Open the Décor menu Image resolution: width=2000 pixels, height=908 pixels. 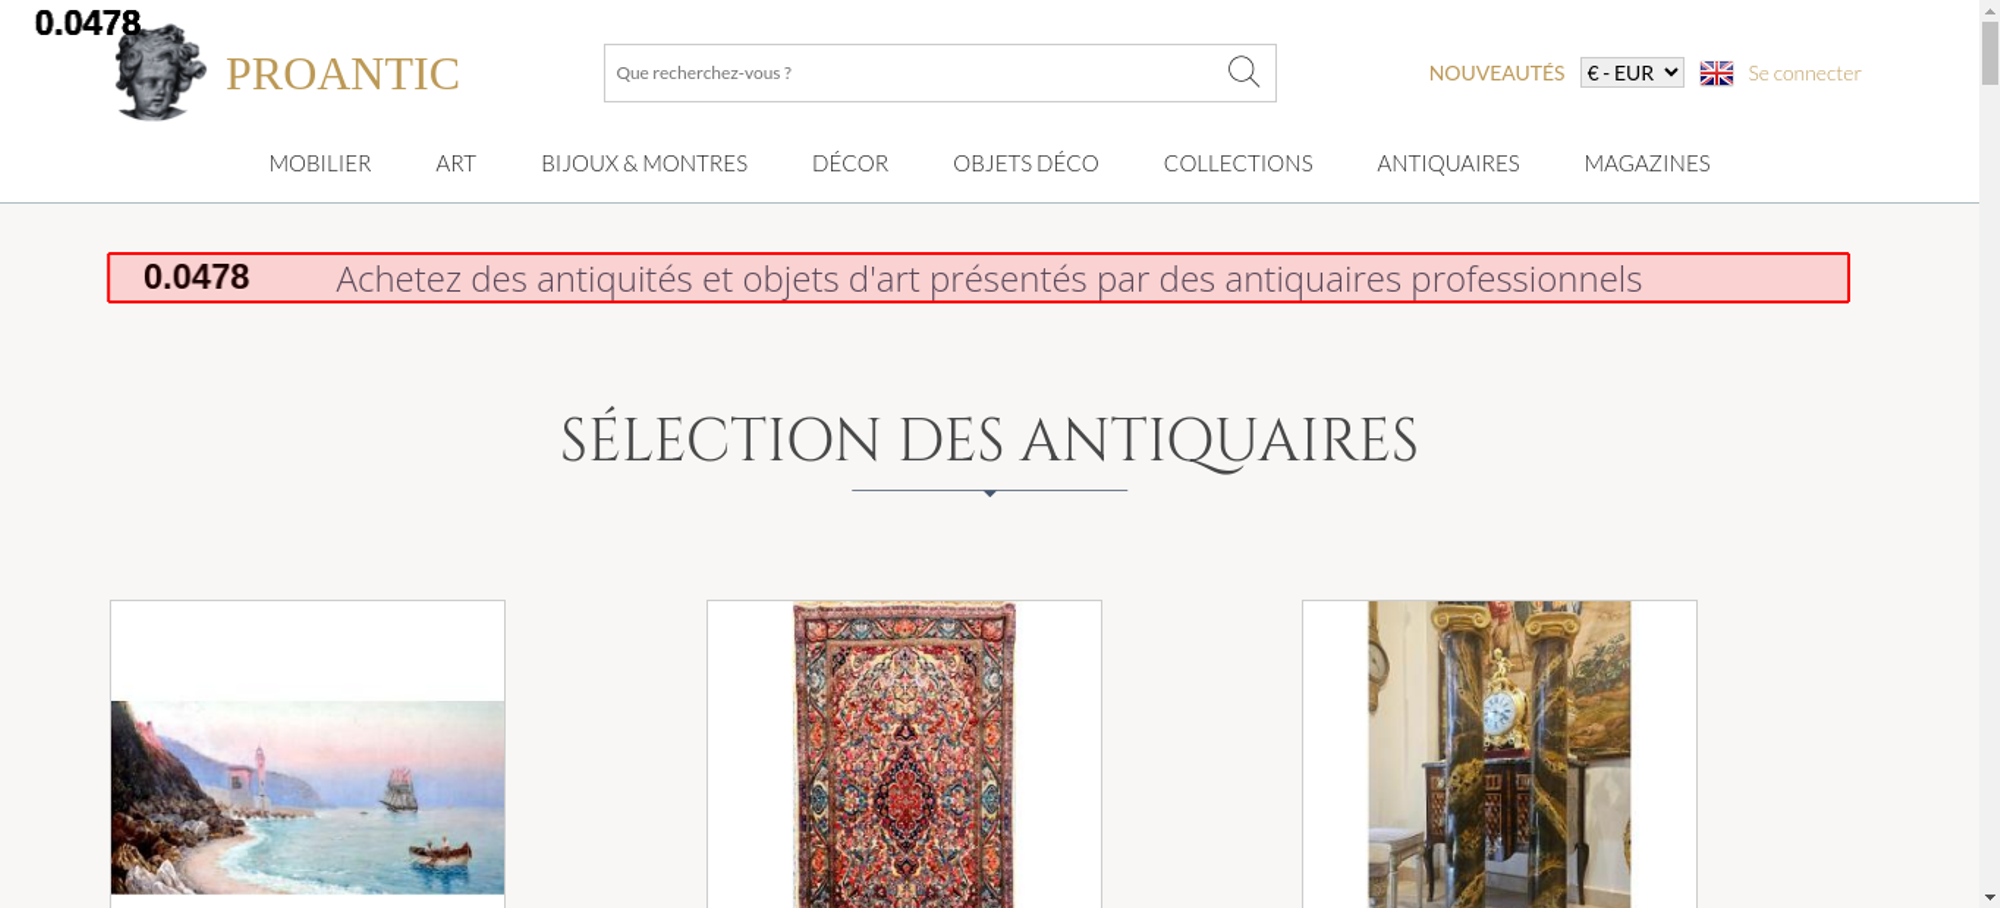pyautogui.click(x=850, y=163)
